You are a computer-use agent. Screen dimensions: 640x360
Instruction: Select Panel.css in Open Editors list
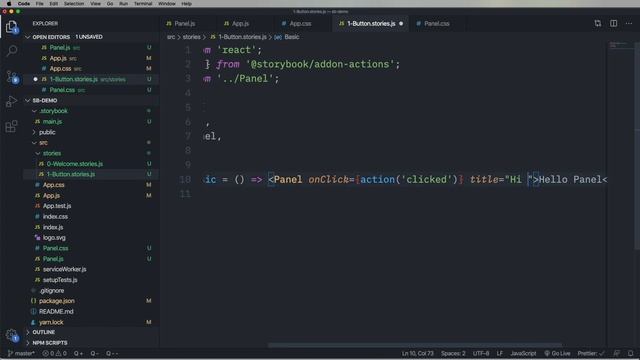point(62,90)
